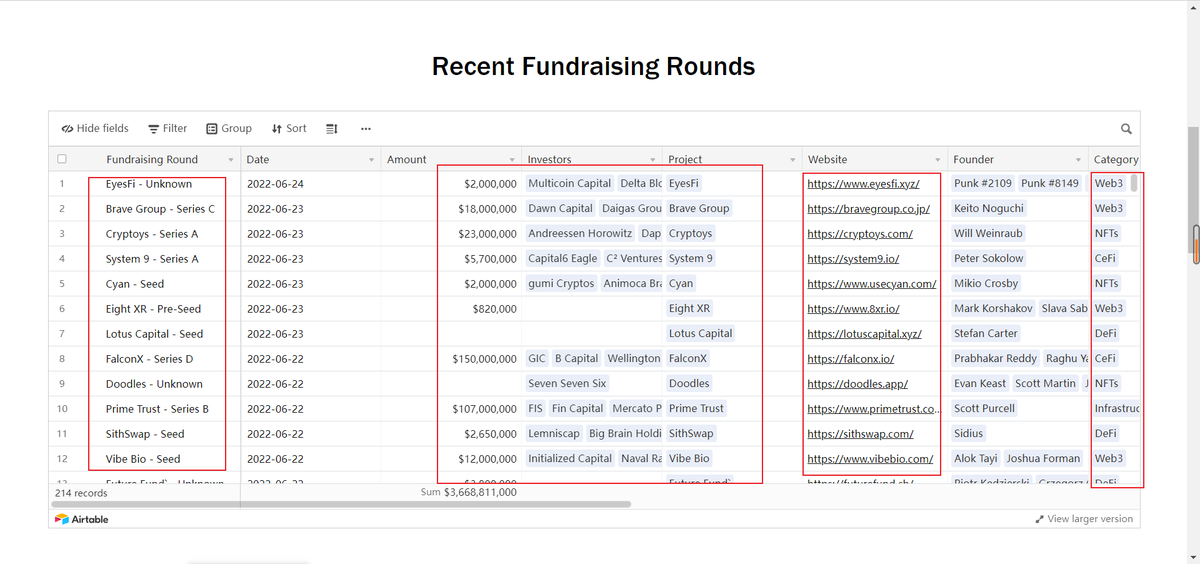Expand the Founder column dropdown arrow
This screenshot has height=564, width=1200.
[1078, 160]
